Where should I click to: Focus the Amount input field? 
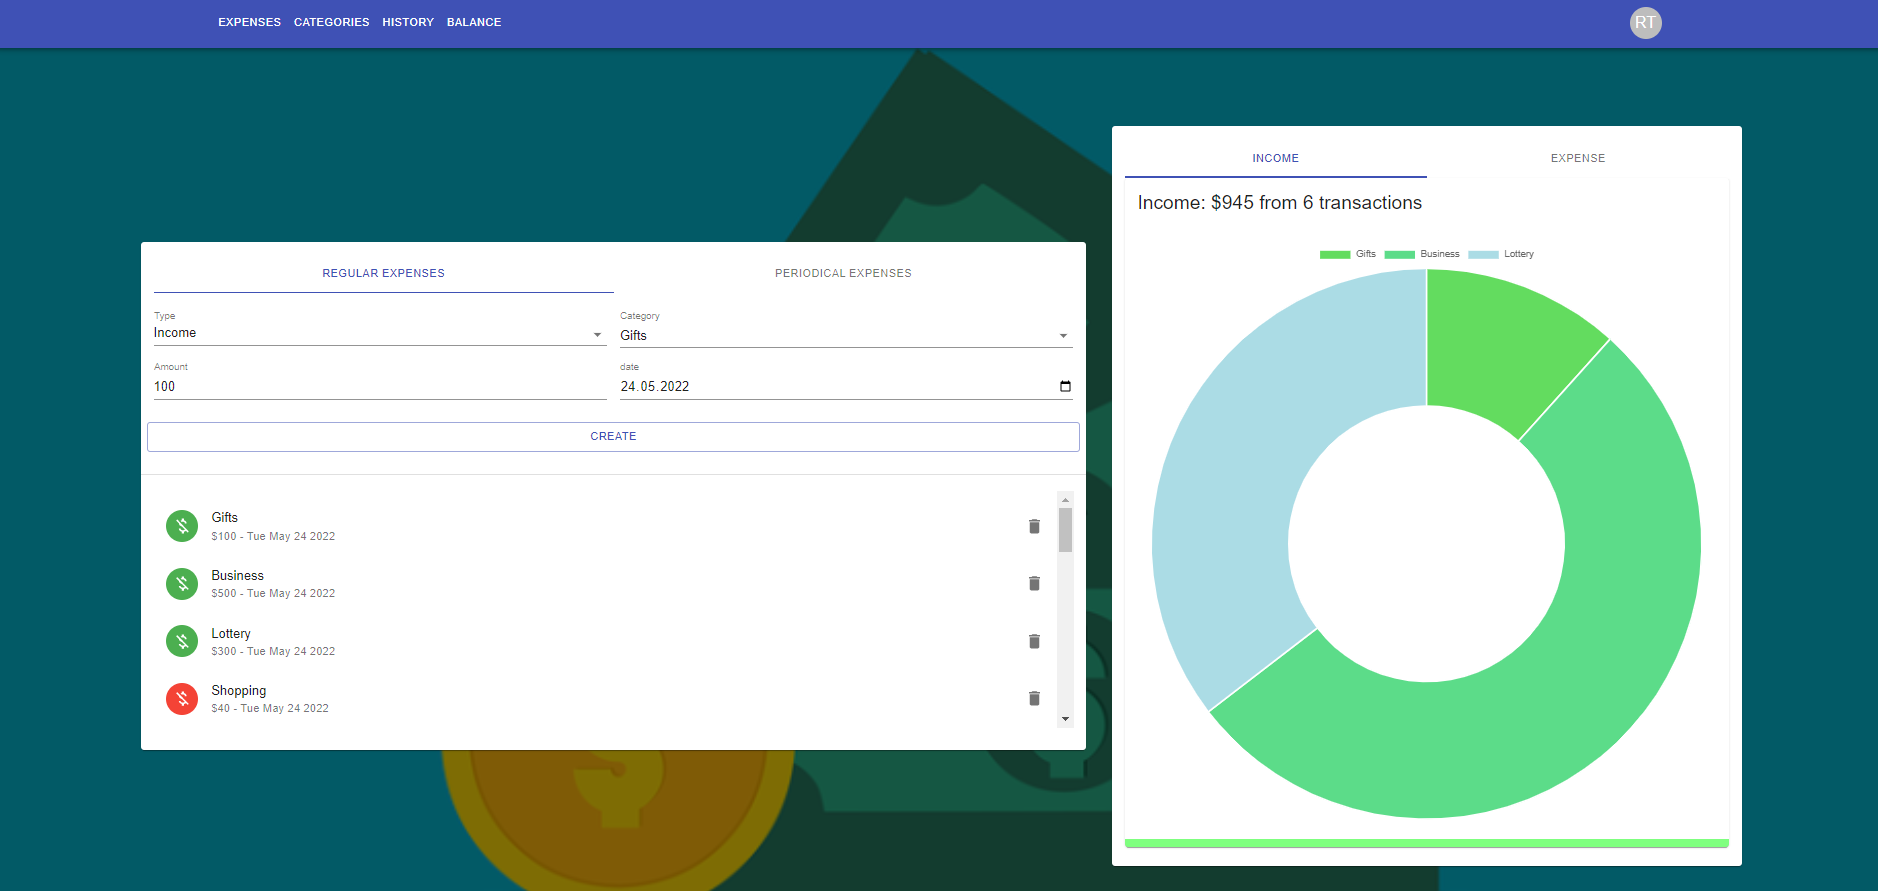(379, 387)
